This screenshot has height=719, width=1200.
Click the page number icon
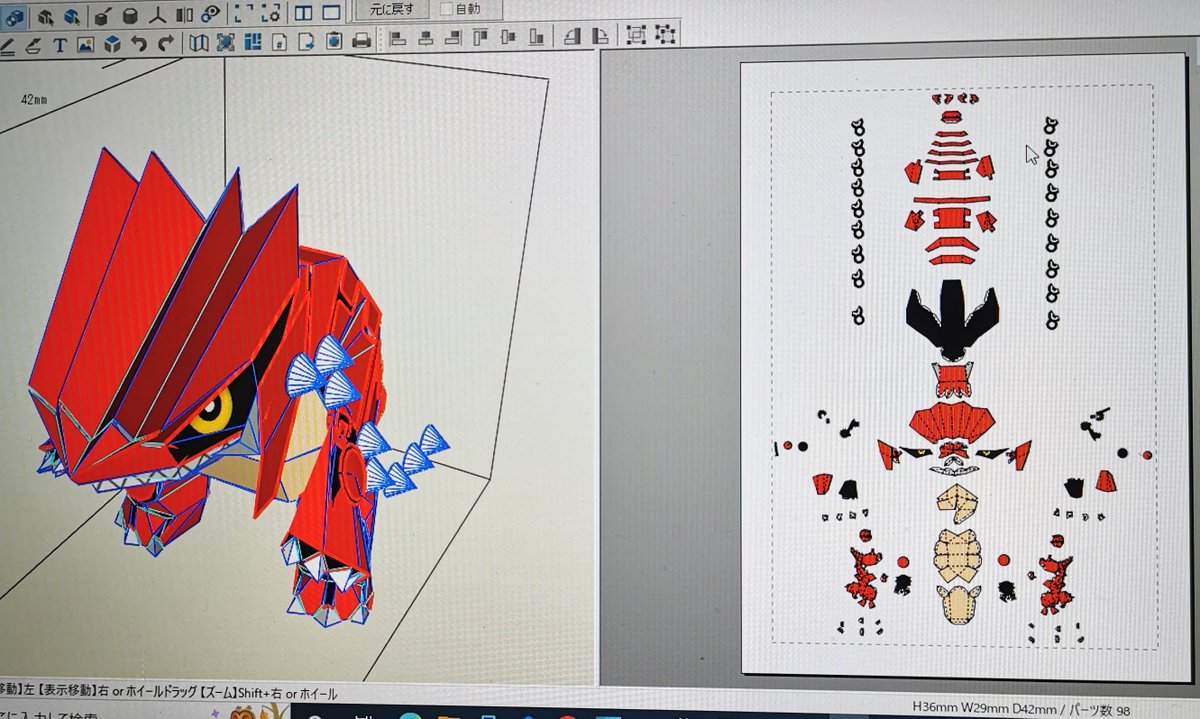(280, 41)
